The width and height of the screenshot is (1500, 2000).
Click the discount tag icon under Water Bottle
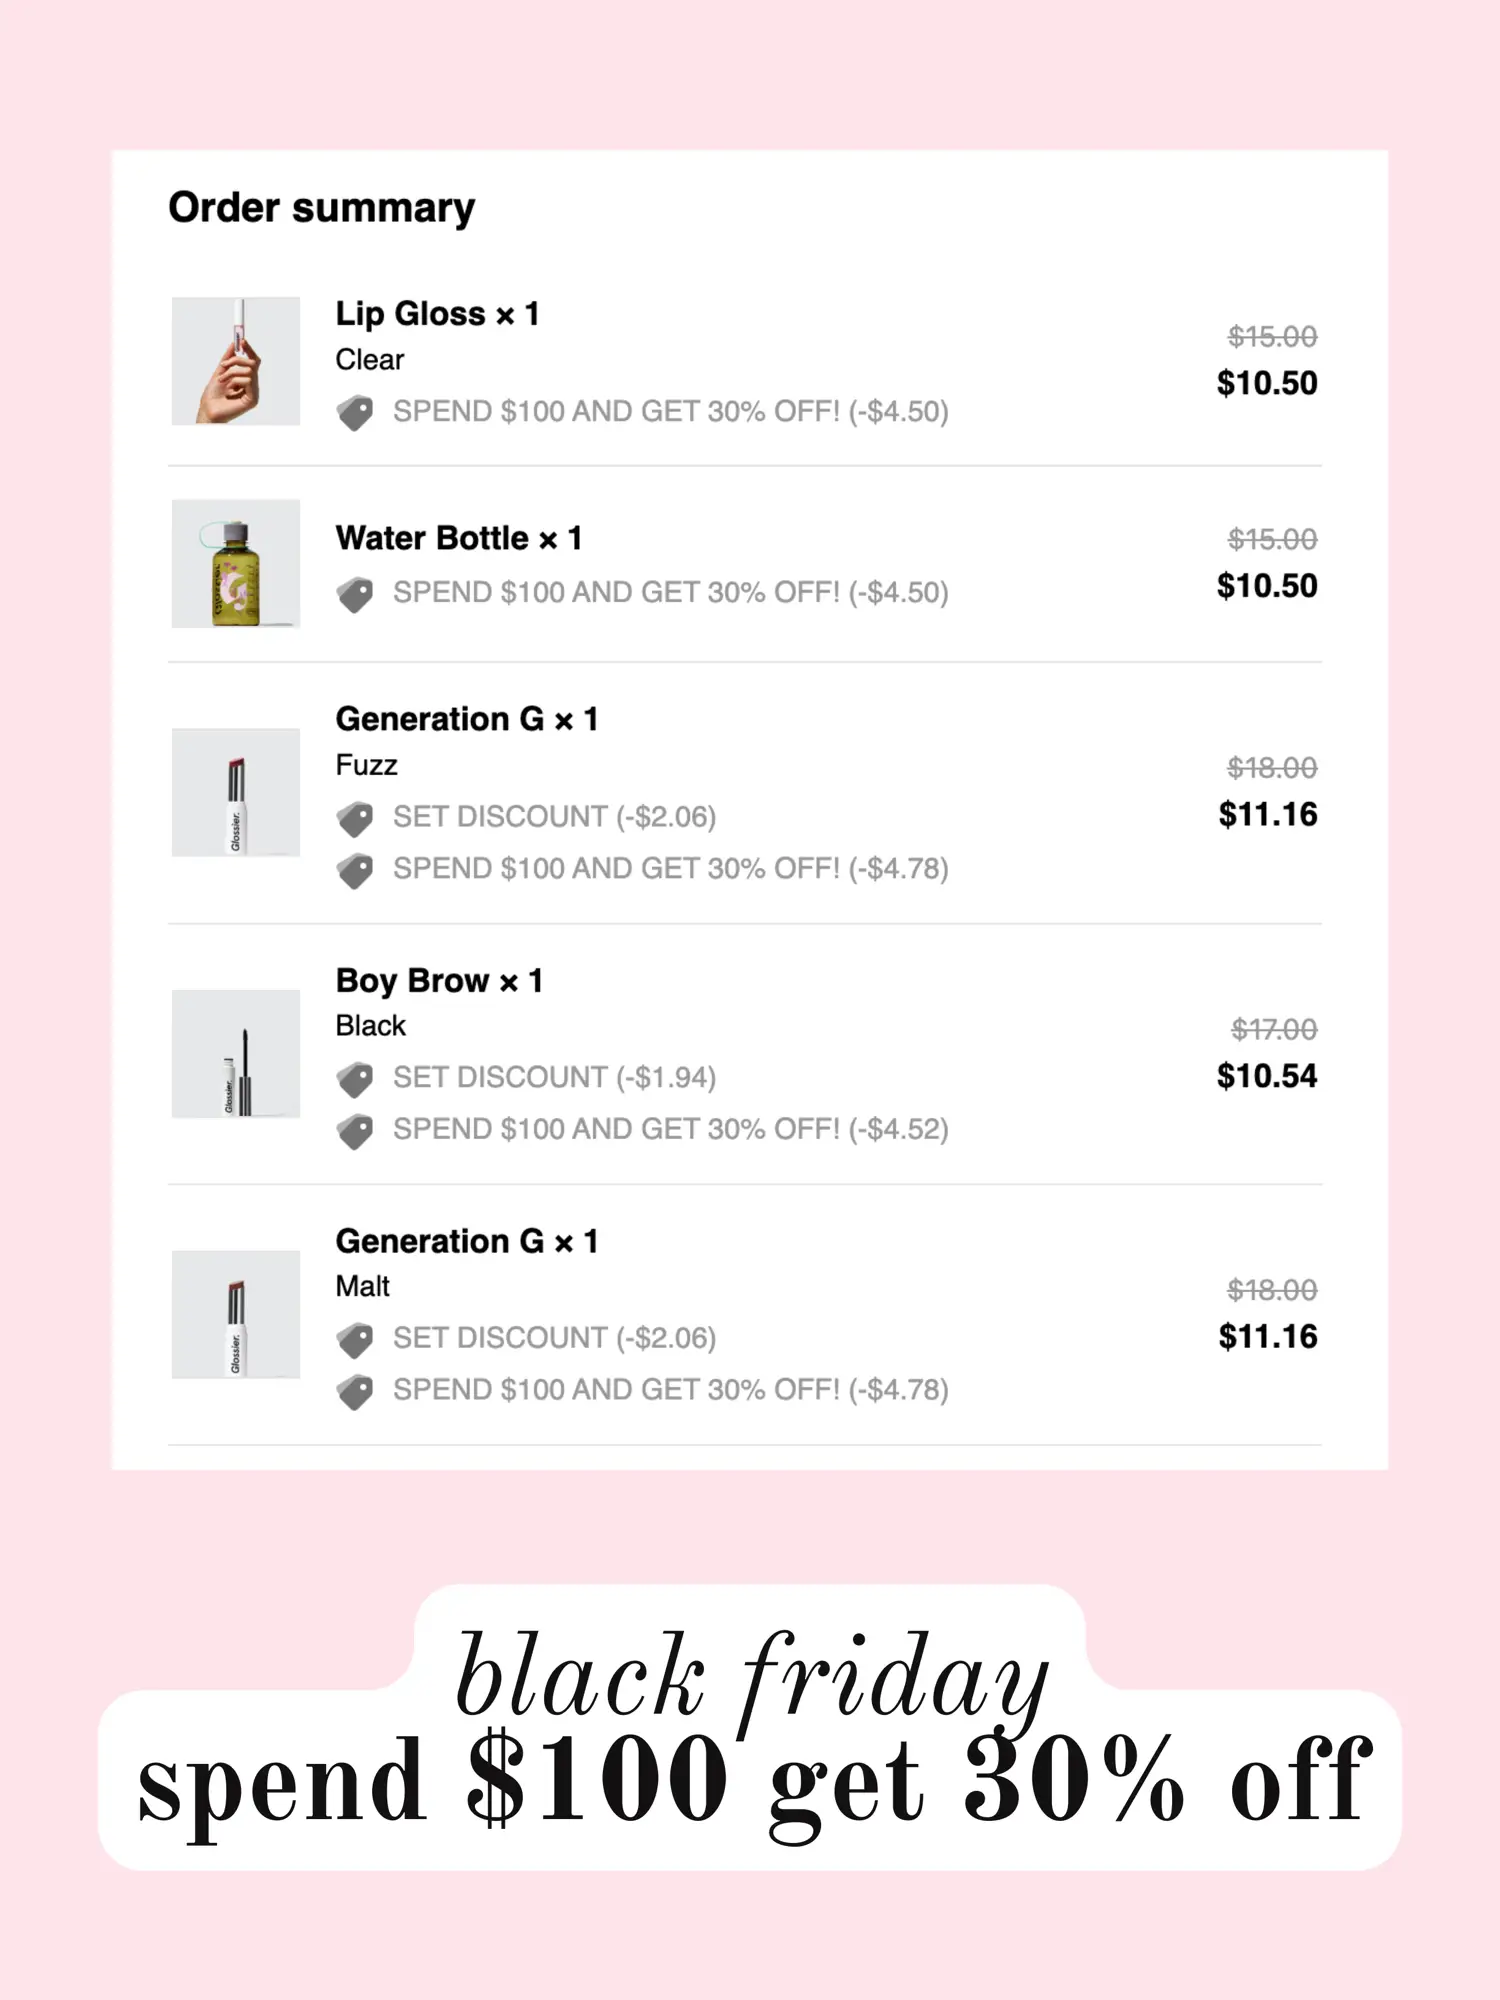coord(355,594)
